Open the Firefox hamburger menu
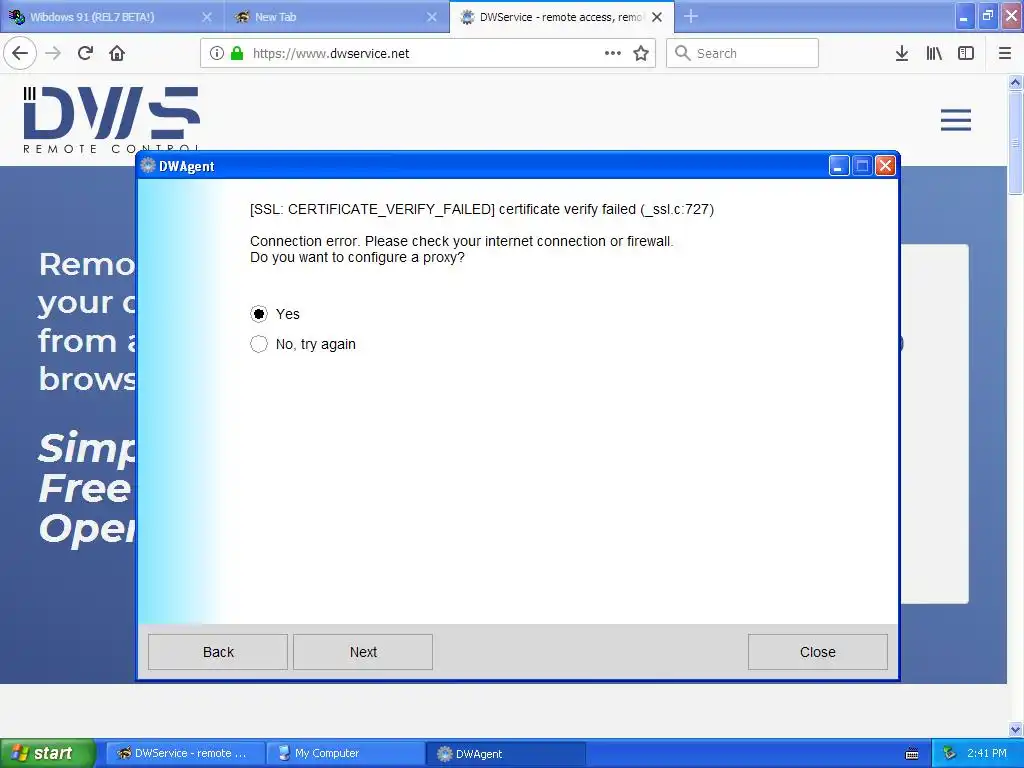The image size is (1024, 768). [1005, 54]
